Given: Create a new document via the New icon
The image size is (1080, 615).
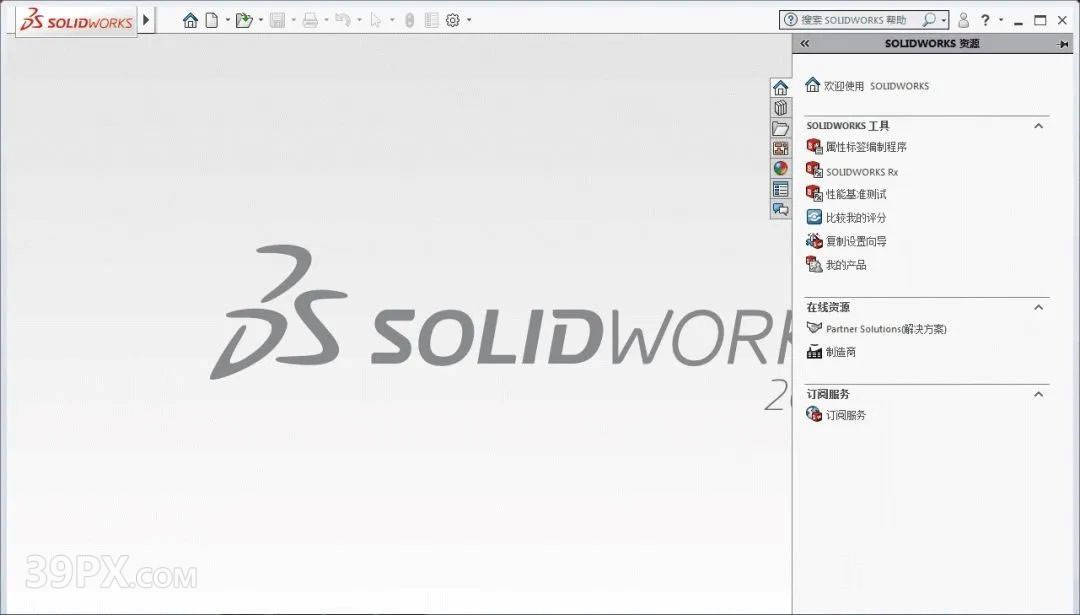Looking at the screenshot, I should tap(212, 20).
